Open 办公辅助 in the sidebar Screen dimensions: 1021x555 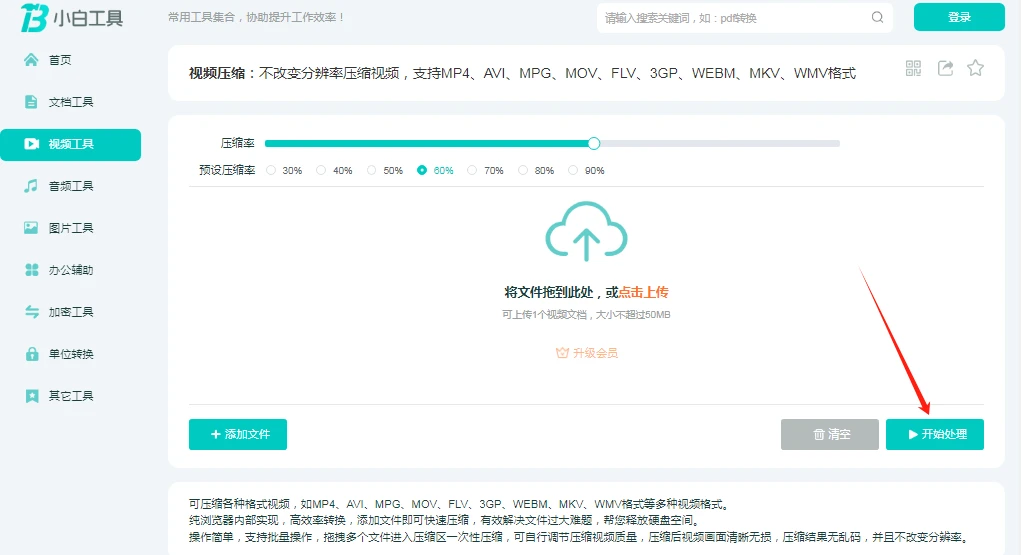point(70,270)
